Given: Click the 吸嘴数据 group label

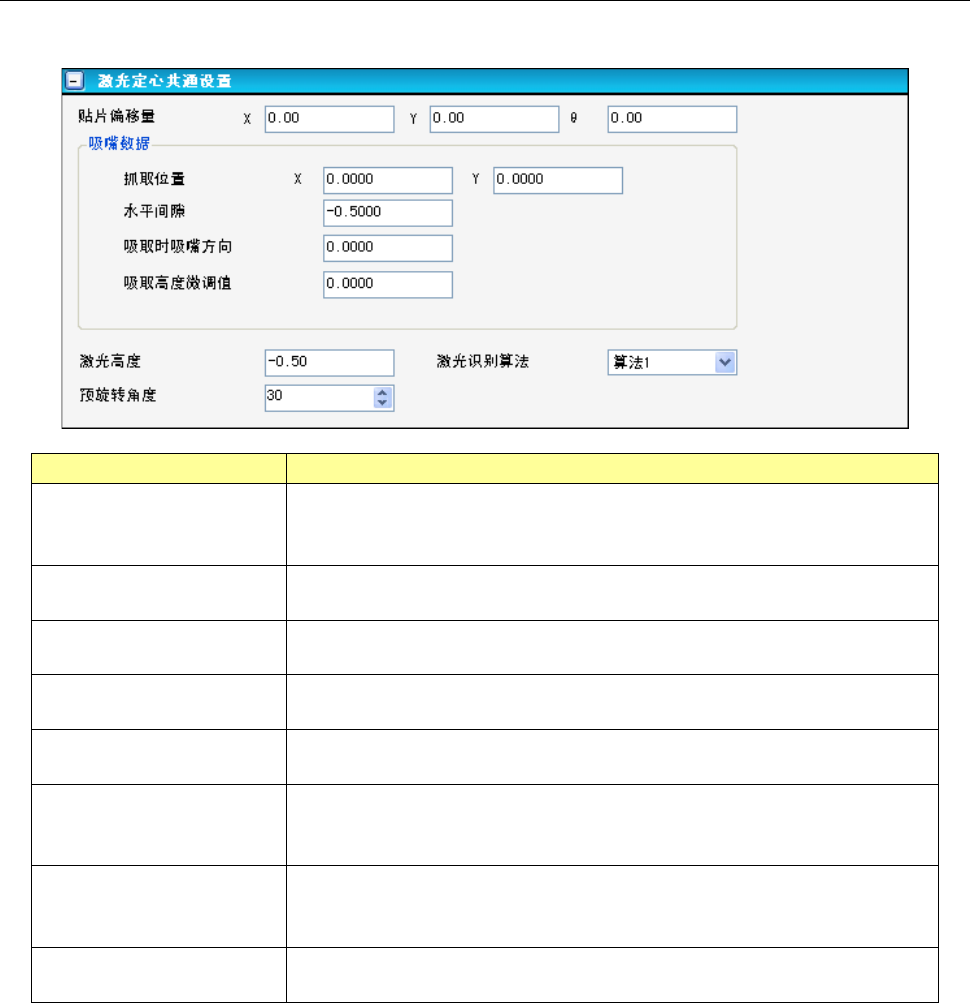Looking at the screenshot, I should pos(119,143).
